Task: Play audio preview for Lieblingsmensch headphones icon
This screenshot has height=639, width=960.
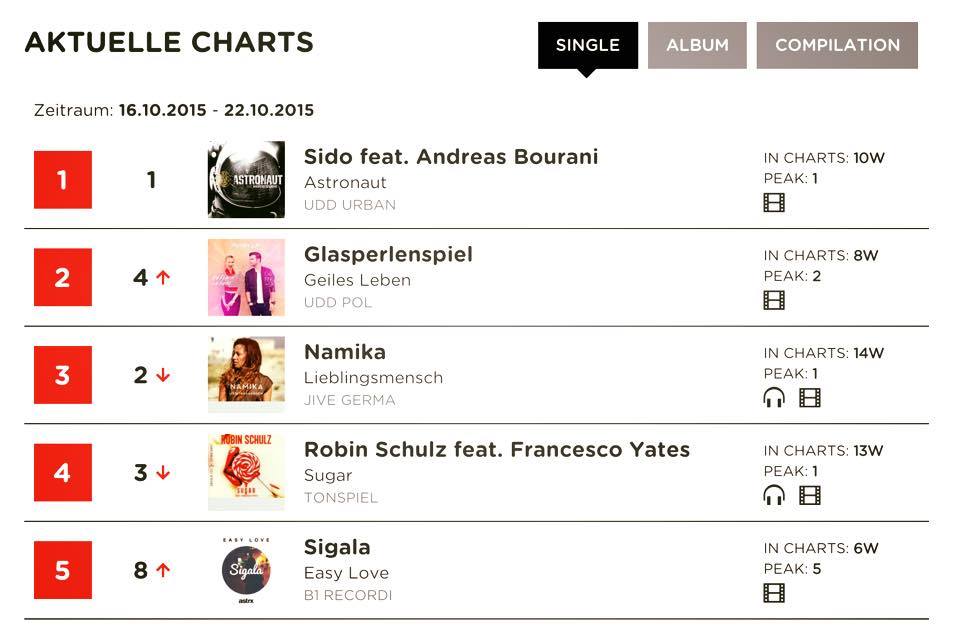Action: click(x=774, y=398)
